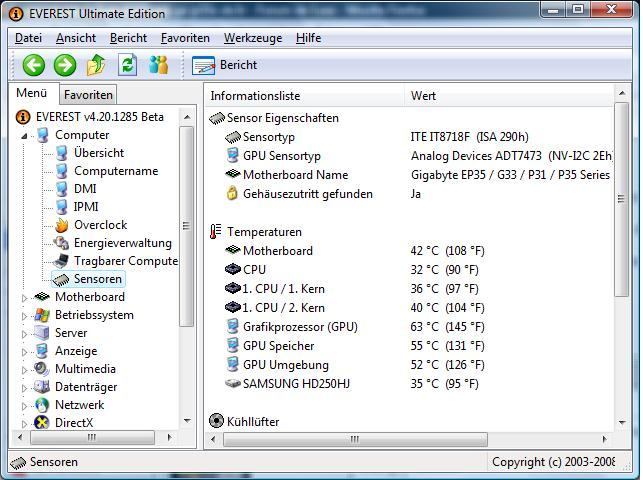Click the Kühllüfter fan icon
Screen dimensions: 643x480
[x=216, y=421]
